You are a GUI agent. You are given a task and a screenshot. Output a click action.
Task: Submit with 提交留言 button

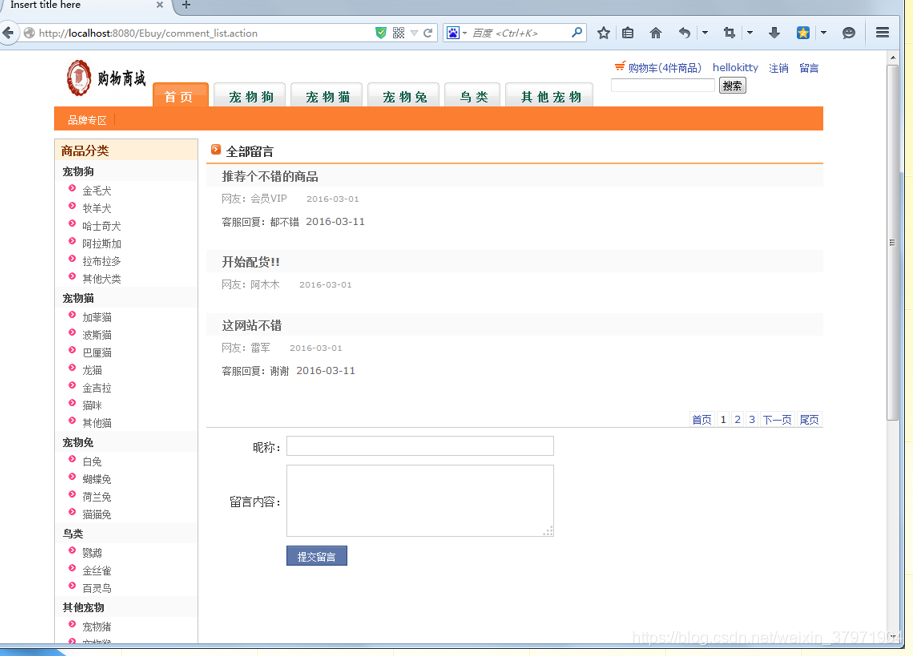[317, 556]
